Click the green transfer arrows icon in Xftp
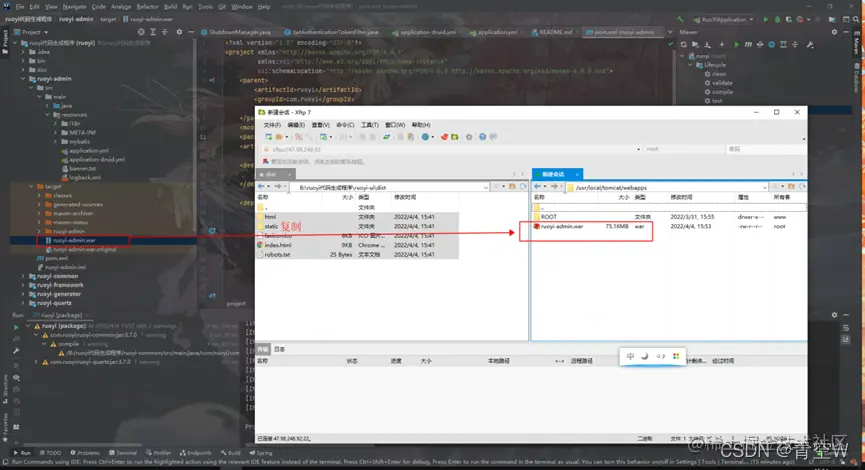865x470 pixels. coord(387,137)
